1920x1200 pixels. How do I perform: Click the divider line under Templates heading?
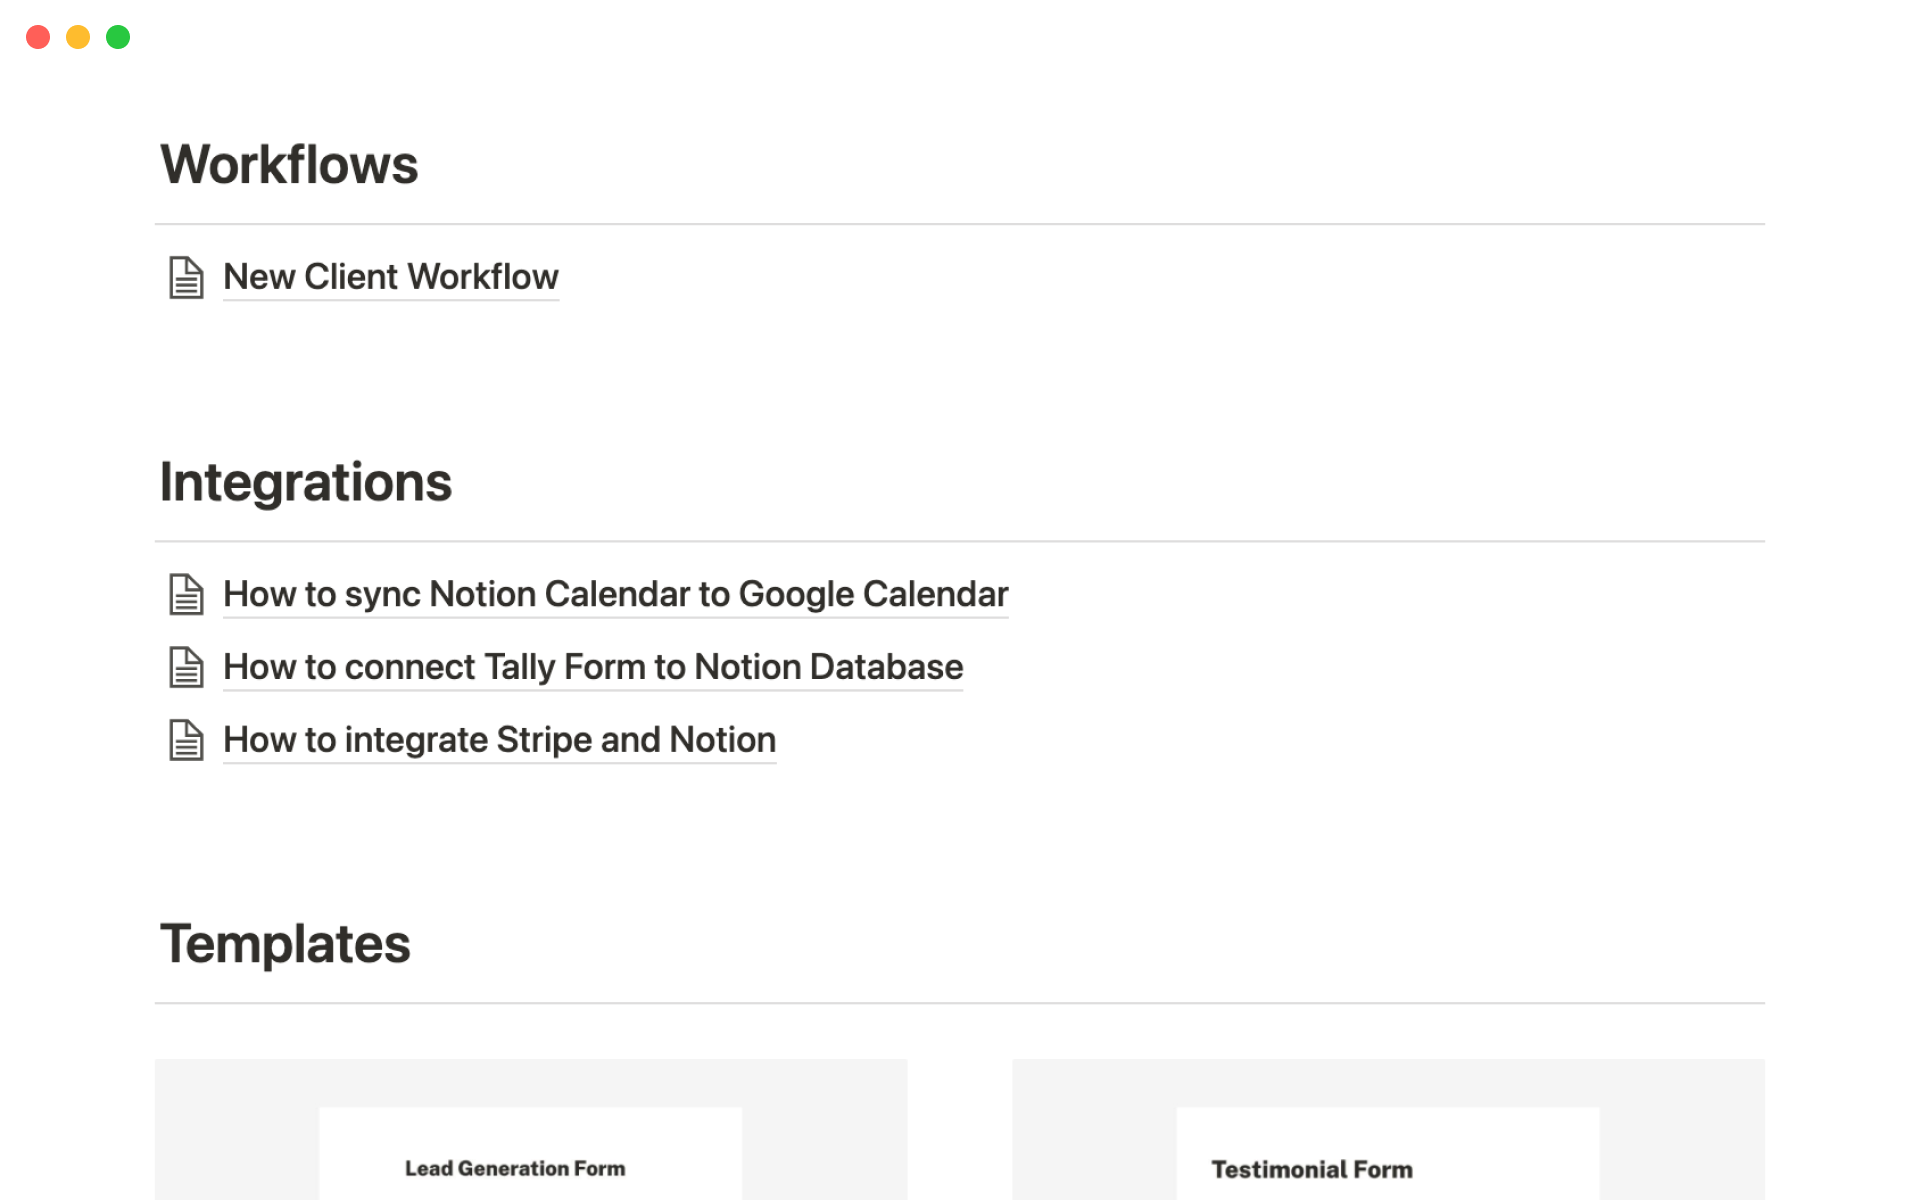(960, 1003)
